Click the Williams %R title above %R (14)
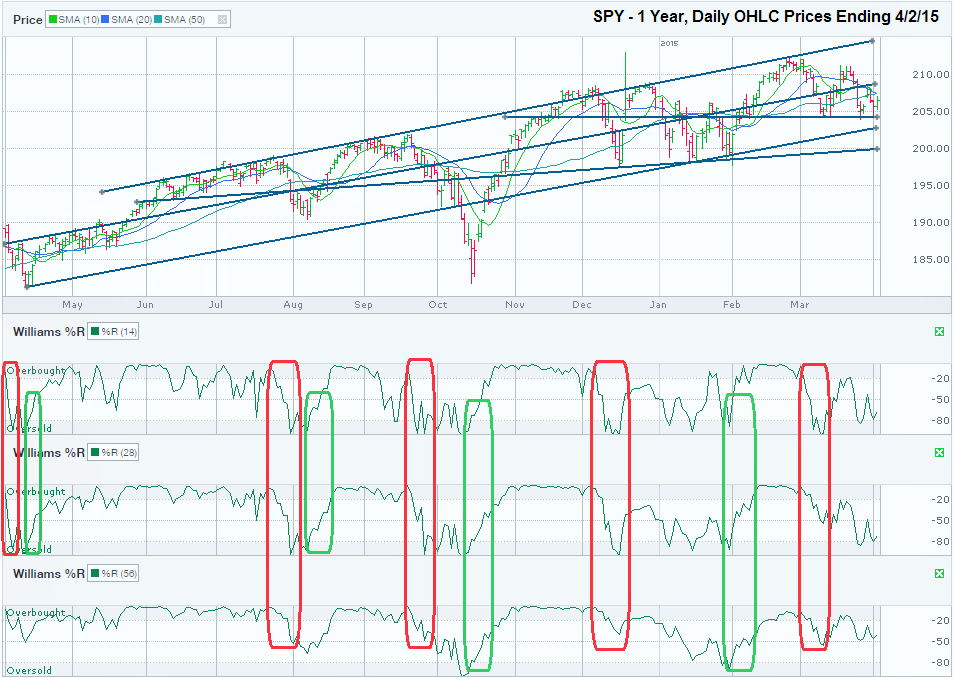The height and width of the screenshot is (678, 954). (49, 332)
